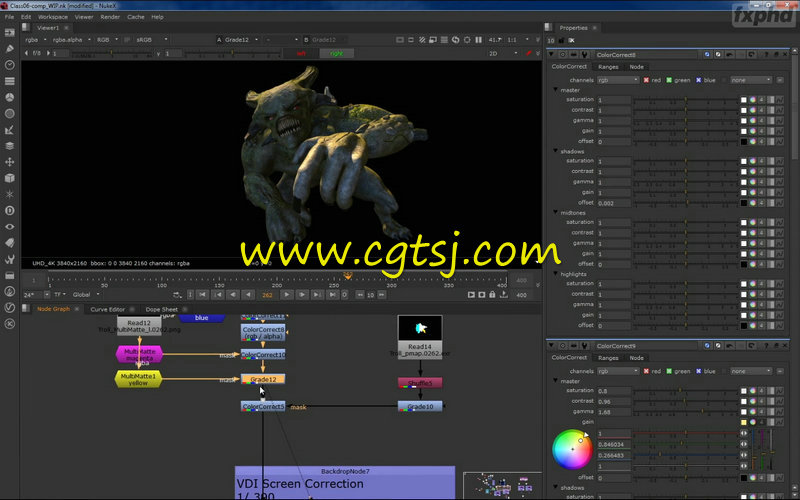Select the Grade12 node in graph
800x500 pixels.
point(263,379)
